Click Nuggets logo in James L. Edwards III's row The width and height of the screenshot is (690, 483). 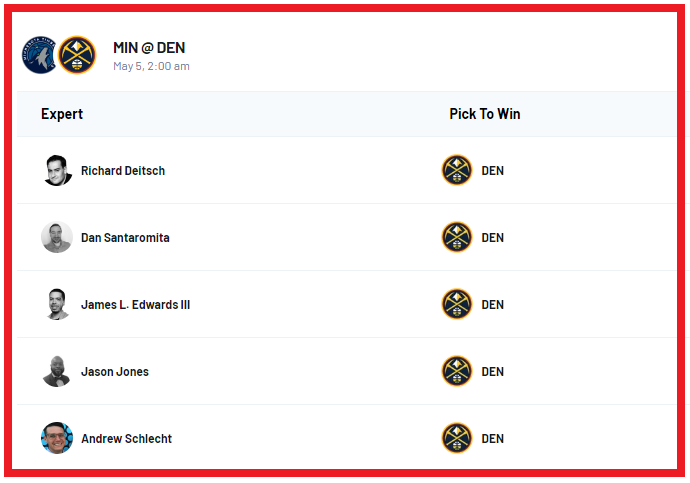click(x=457, y=304)
